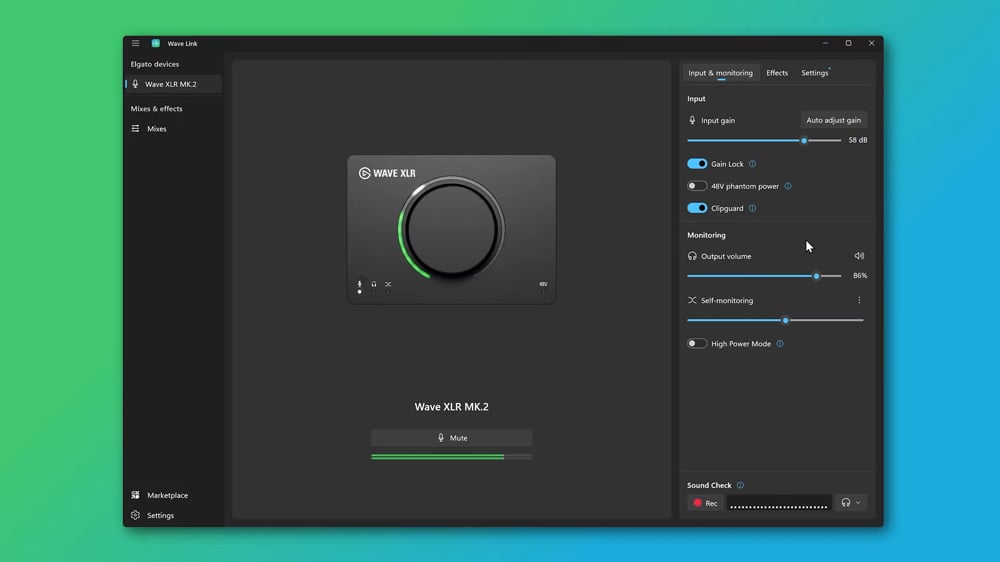Image resolution: width=1000 pixels, height=562 pixels.
Task: Select microphone mode icon on device image
Action: tap(360, 285)
